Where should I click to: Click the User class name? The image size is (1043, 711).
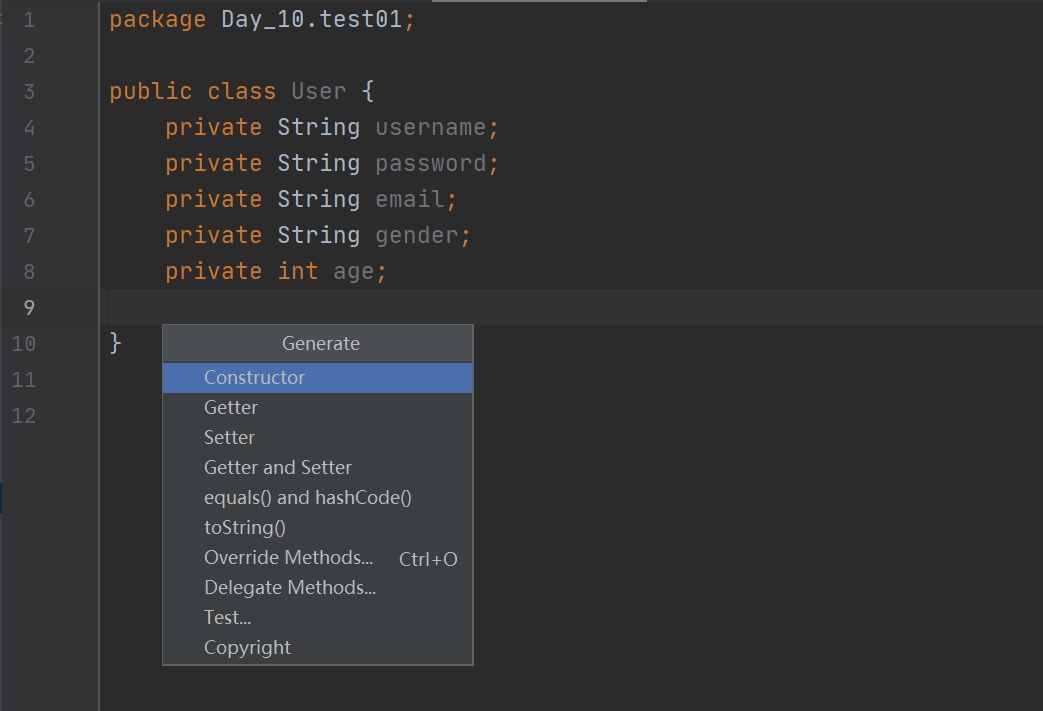[318, 92]
